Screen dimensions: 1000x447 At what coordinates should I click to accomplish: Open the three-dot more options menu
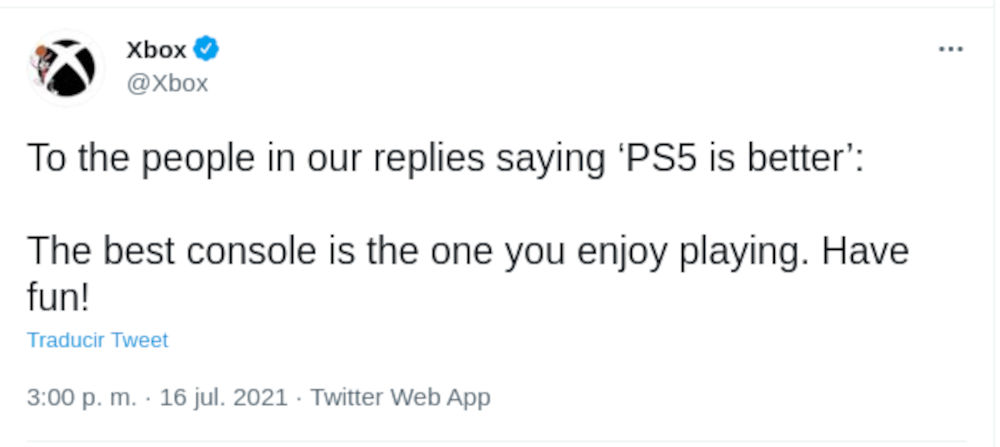[x=950, y=49]
